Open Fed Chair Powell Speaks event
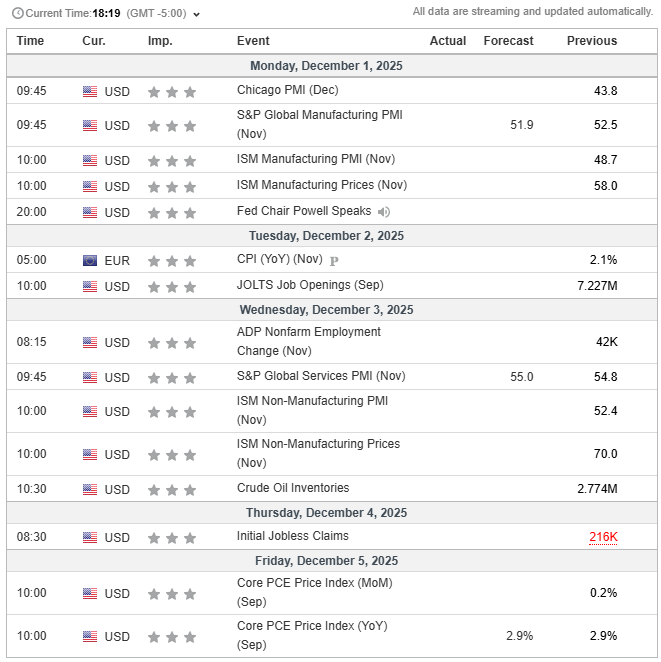The height and width of the screenshot is (662, 661). (304, 211)
